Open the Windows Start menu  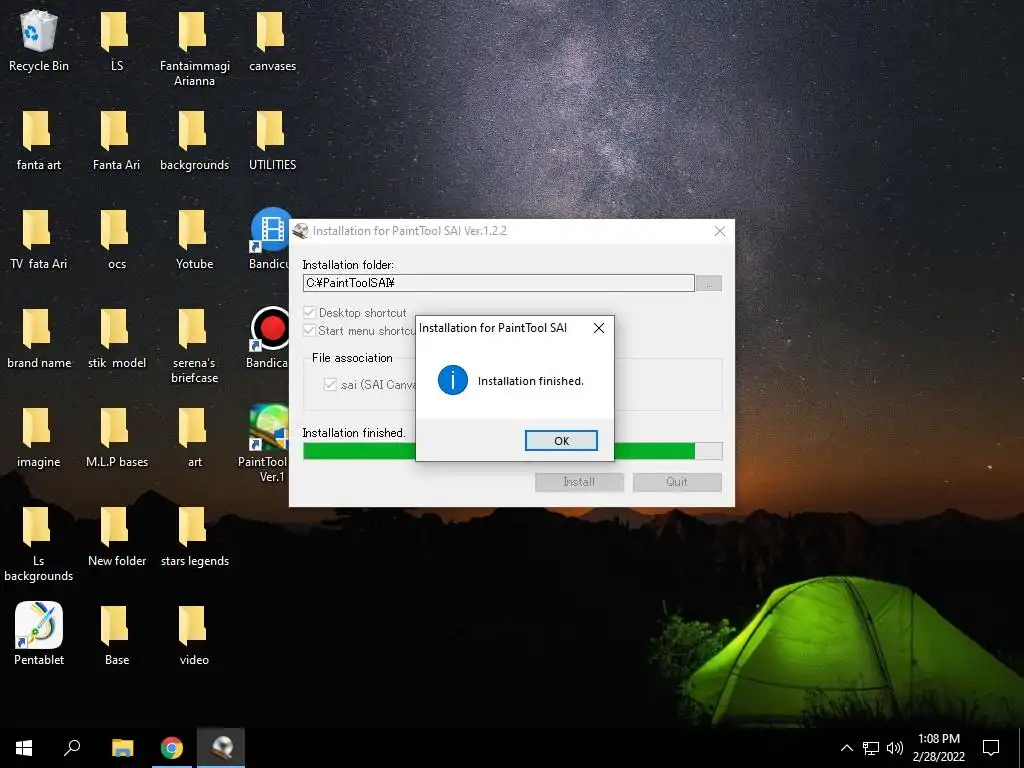(24, 748)
